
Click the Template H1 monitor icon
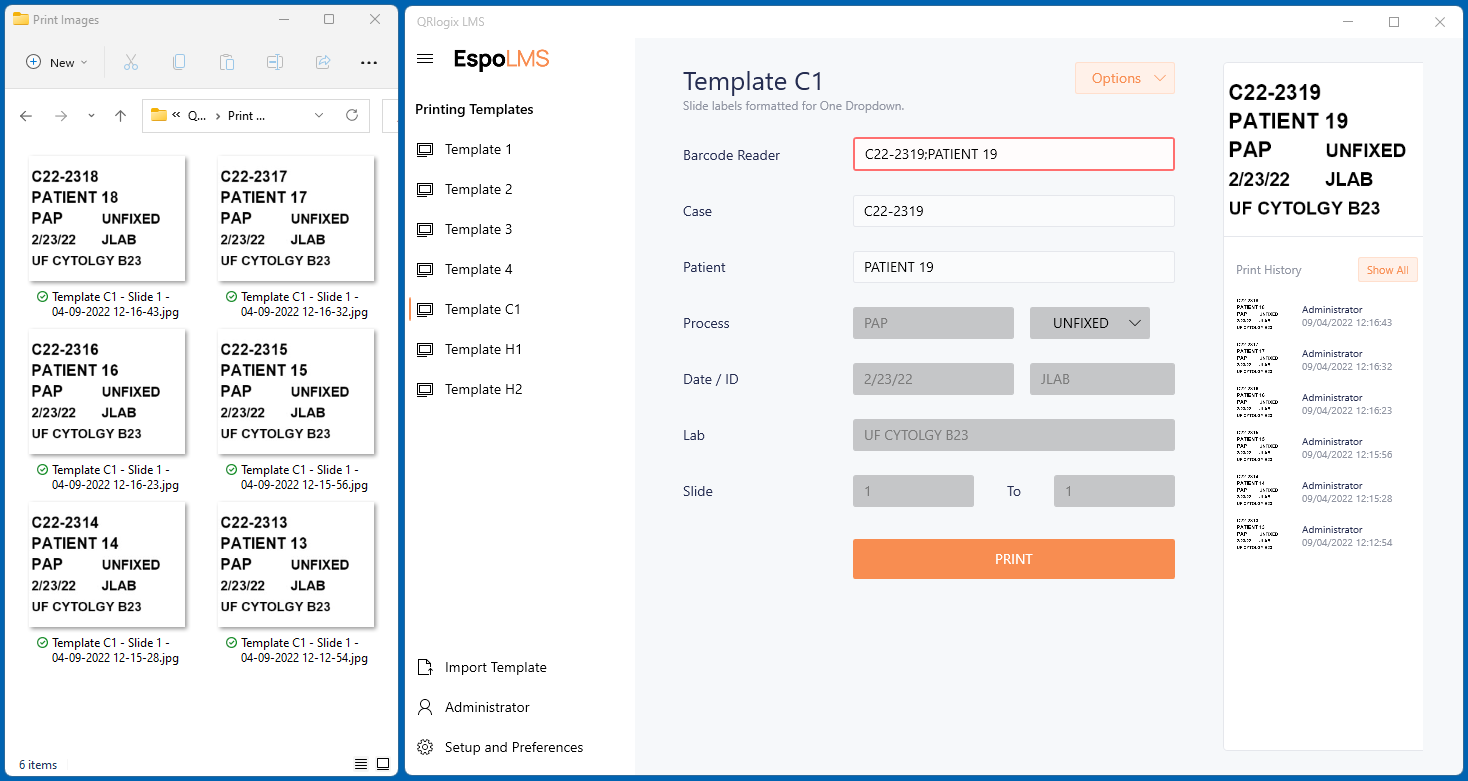425,350
